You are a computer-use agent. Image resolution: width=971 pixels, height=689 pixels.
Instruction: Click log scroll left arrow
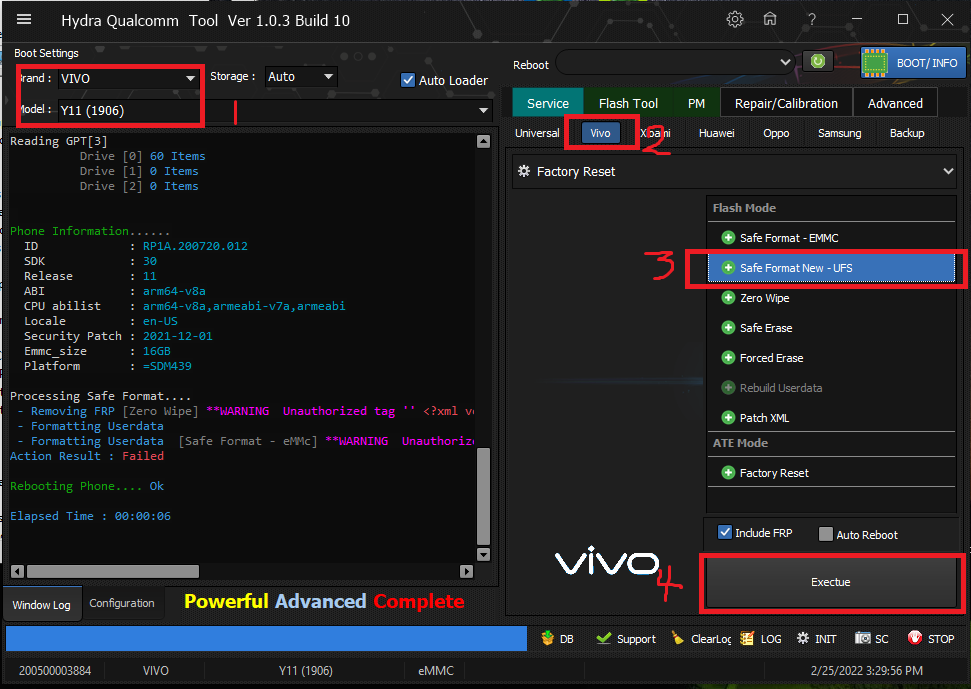tap(17, 571)
